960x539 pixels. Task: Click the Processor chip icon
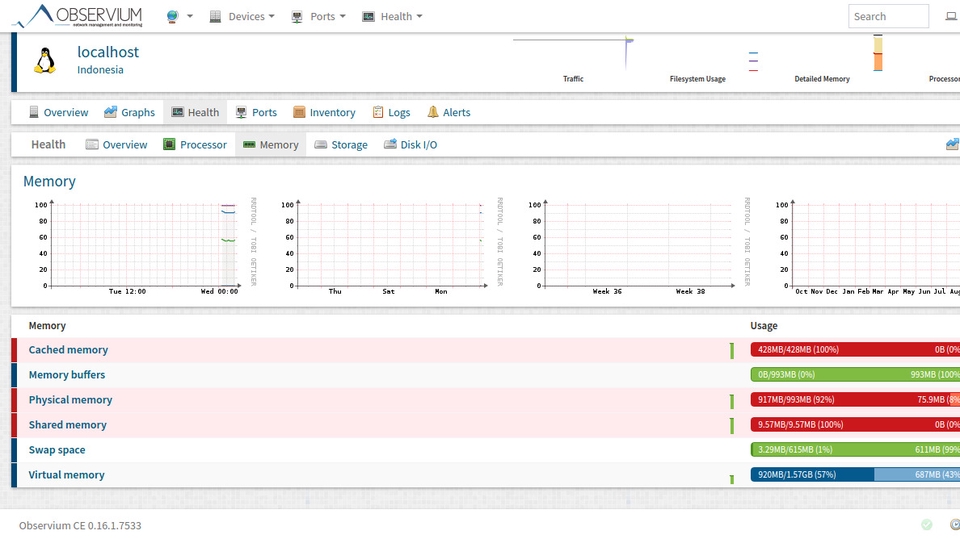(170, 145)
